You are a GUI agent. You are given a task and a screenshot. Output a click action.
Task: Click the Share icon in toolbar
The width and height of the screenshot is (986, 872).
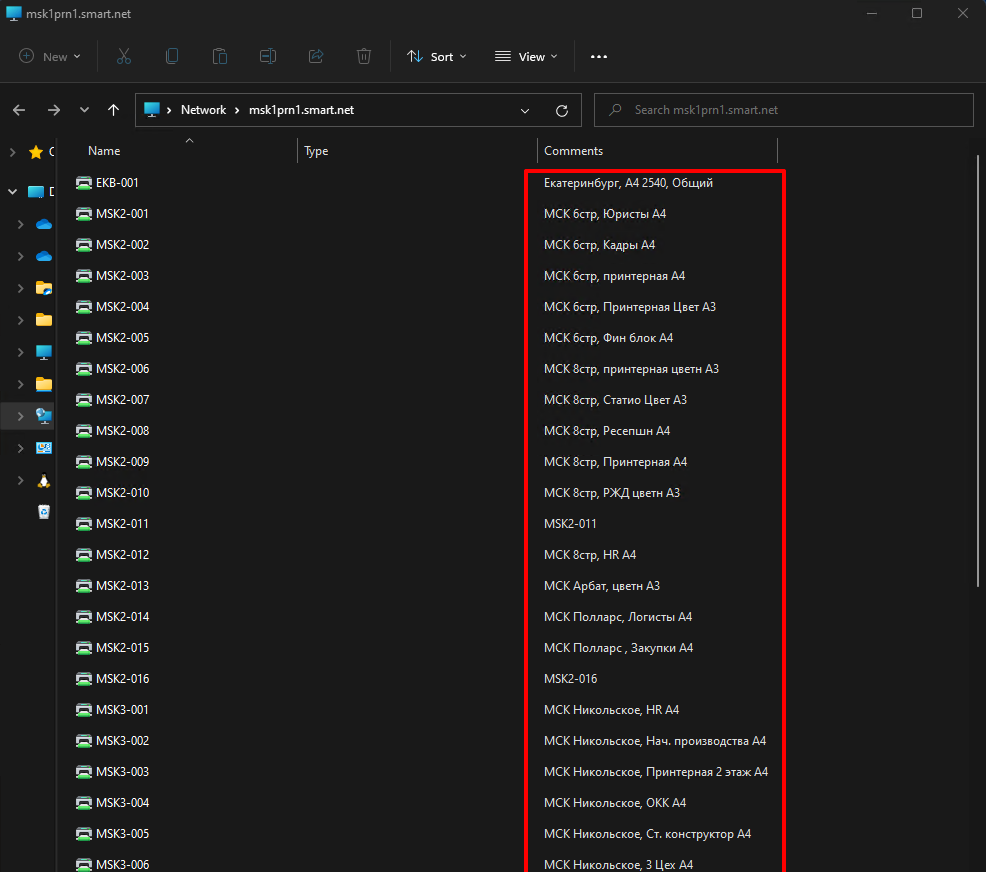click(x=316, y=57)
